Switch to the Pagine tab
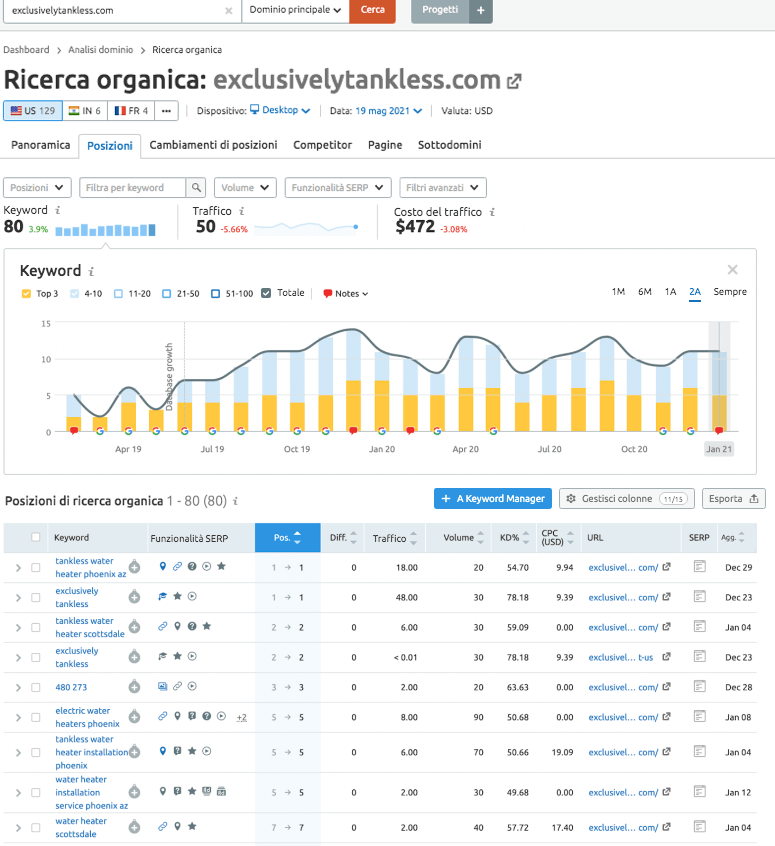Screen dimensions: 775x846 [385, 145]
